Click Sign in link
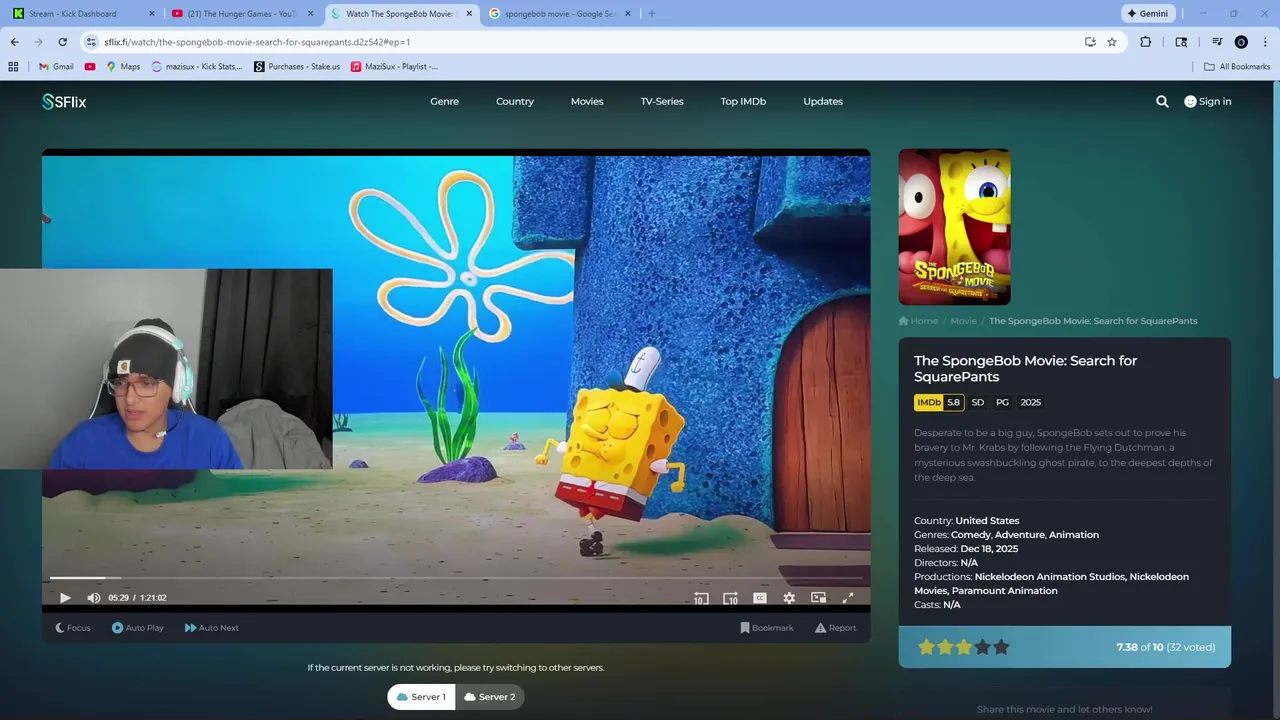Image resolution: width=1280 pixels, height=720 pixels. (1208, 101)
